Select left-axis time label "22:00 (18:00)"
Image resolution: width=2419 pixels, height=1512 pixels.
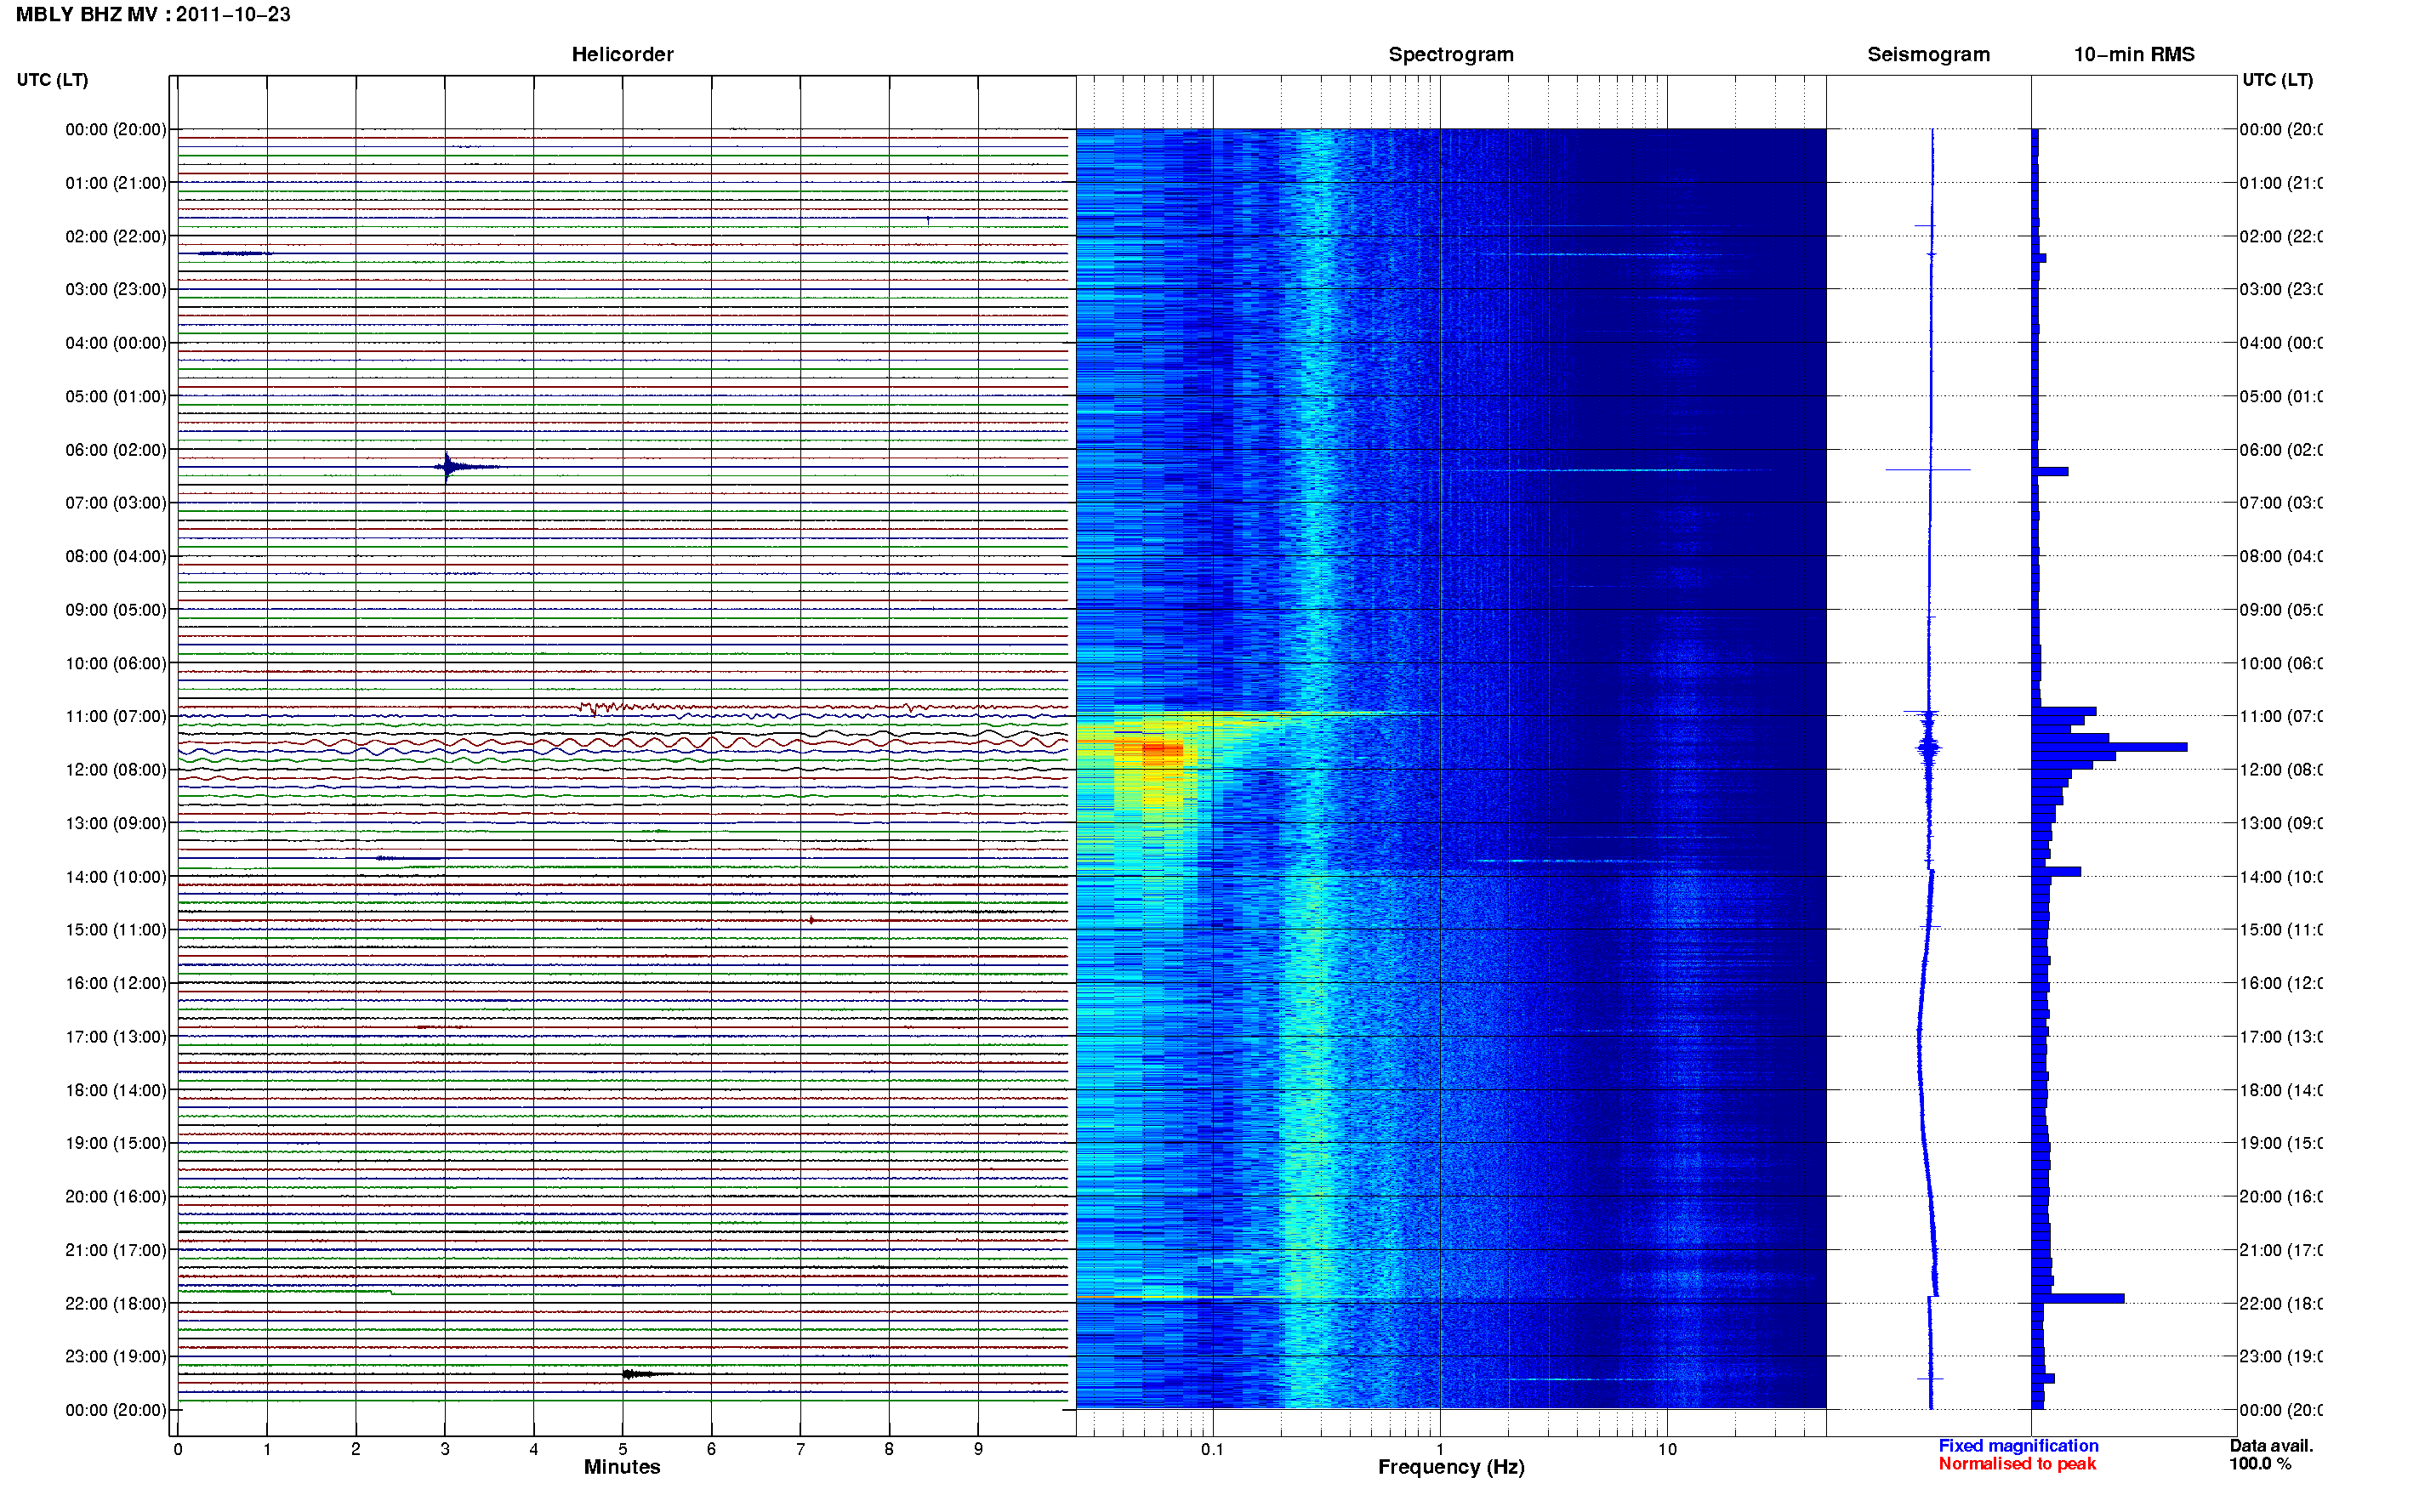(x=116, y=1304)
